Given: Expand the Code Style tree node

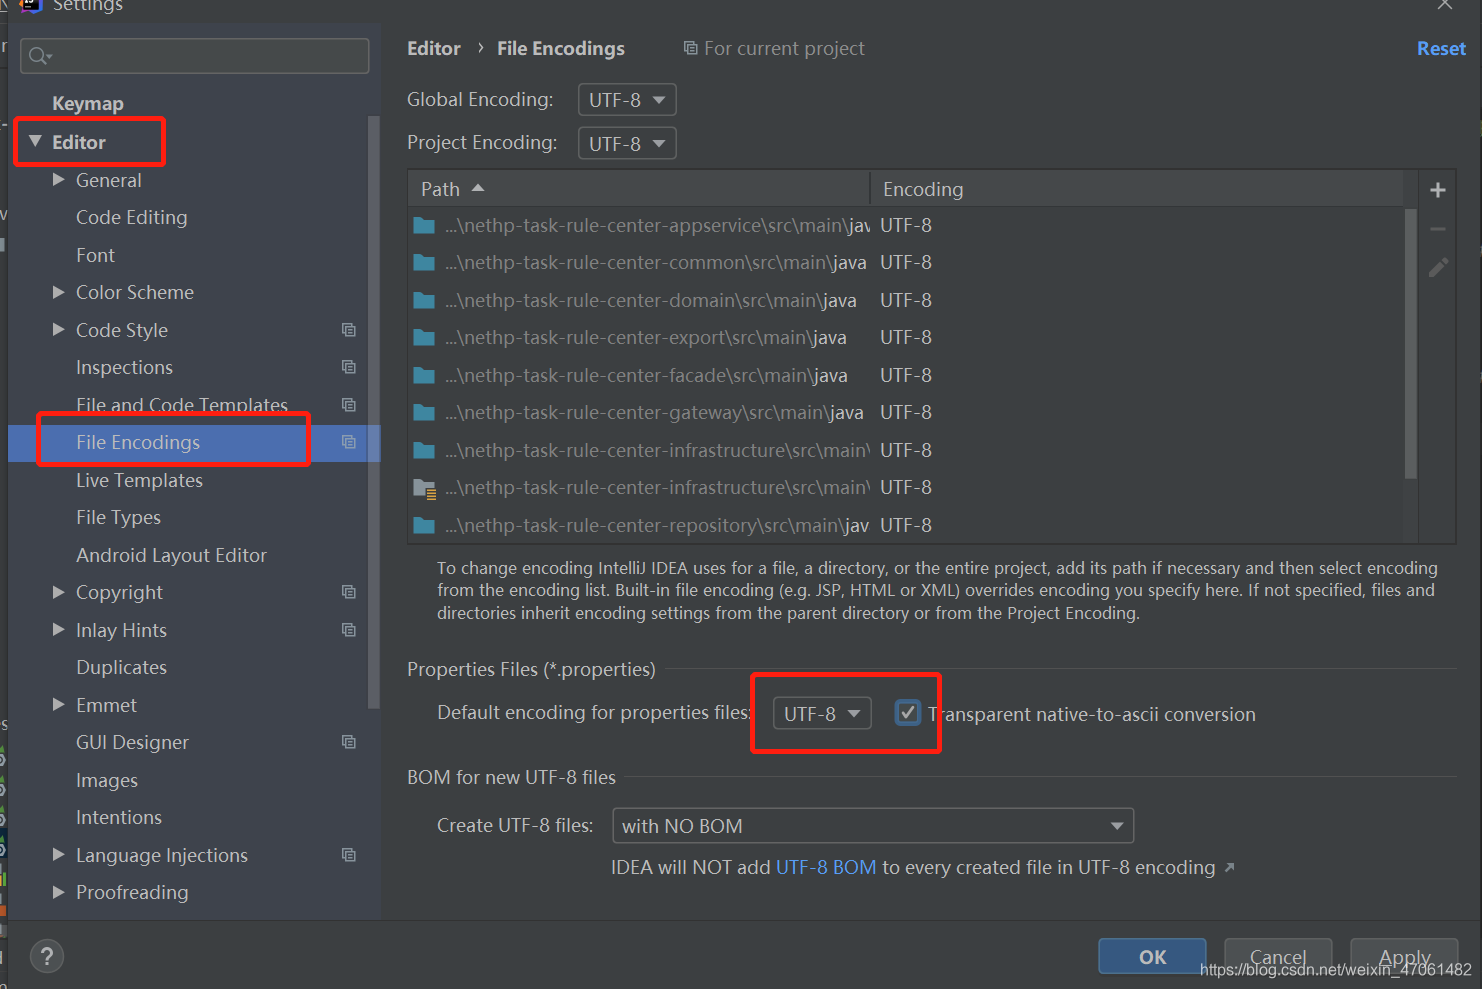Looking at the screenshot, I should pos(58,329).
